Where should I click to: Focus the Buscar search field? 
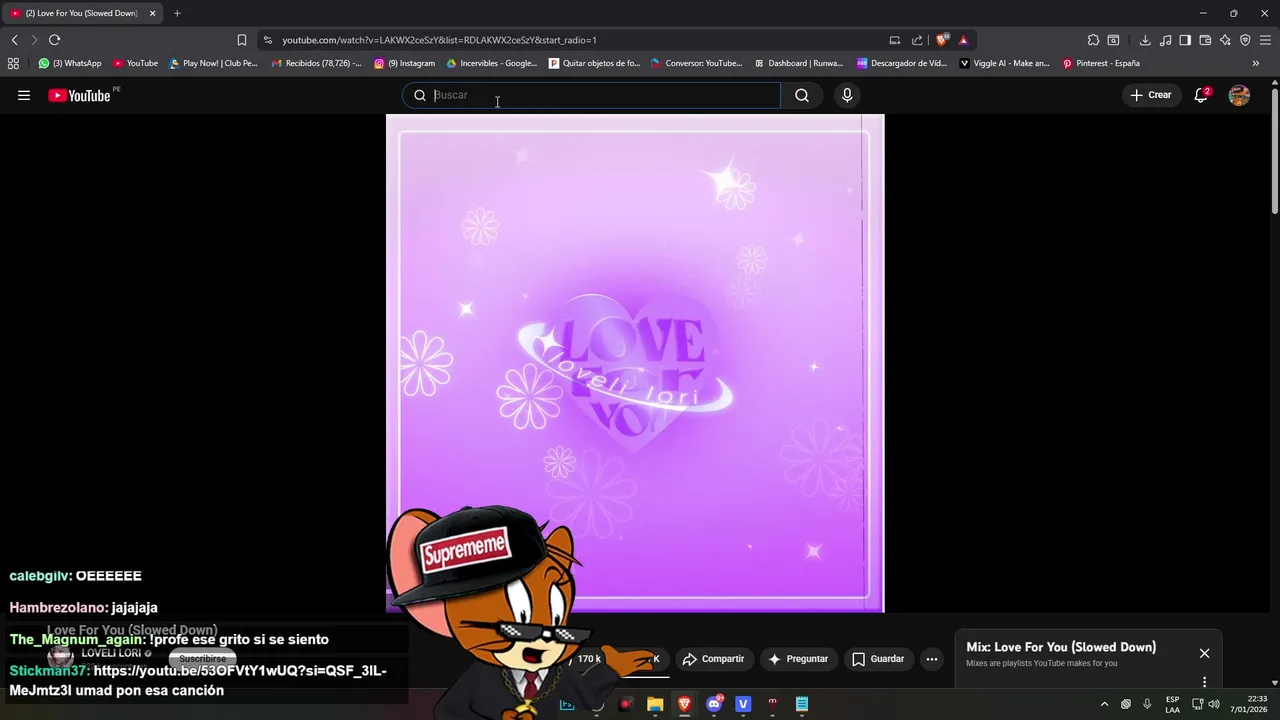591,95
